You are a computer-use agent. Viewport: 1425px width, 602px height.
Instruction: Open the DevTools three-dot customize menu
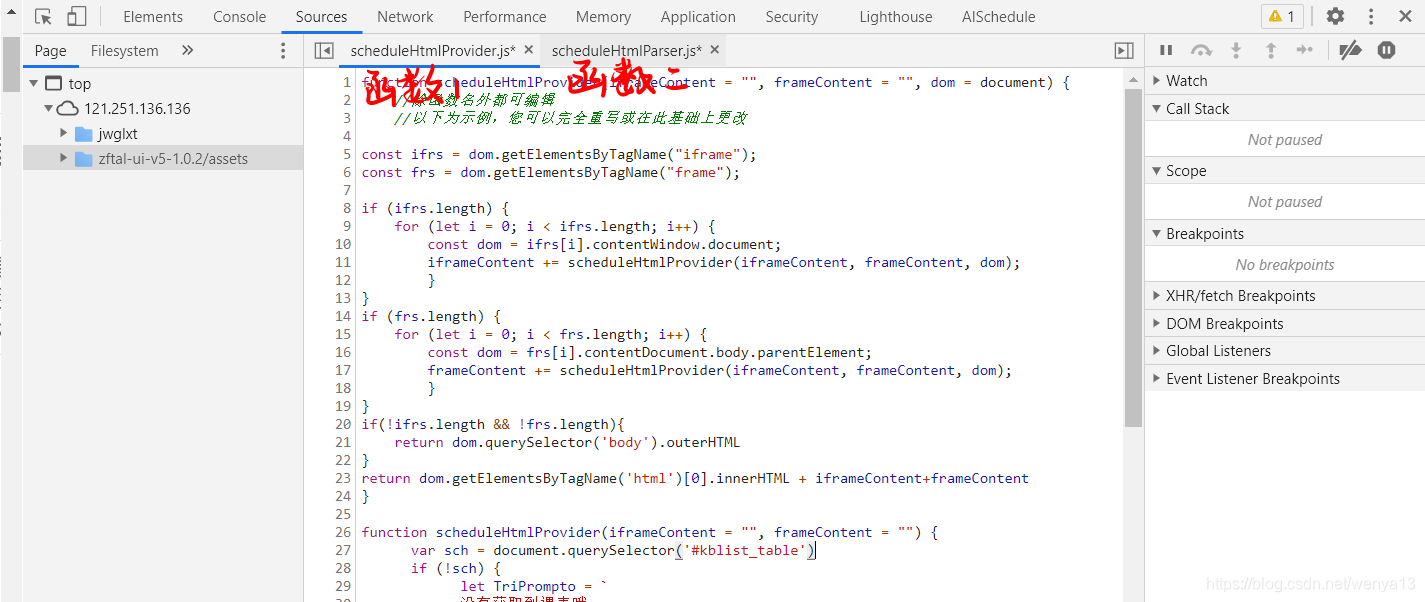point(1371,16)
